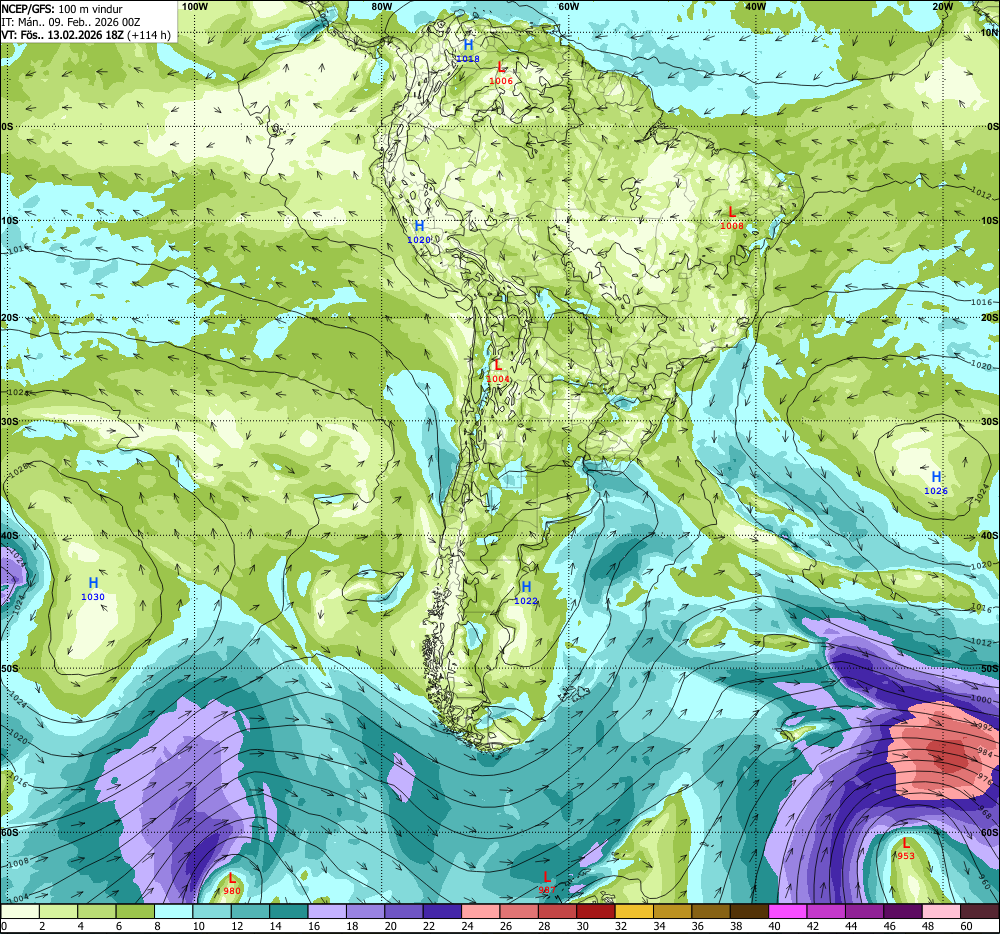The height and width of the screenshot is (934, 1000).
Task: Click the L symbol above 1008 over Brazil
Action: click(732, 212)
